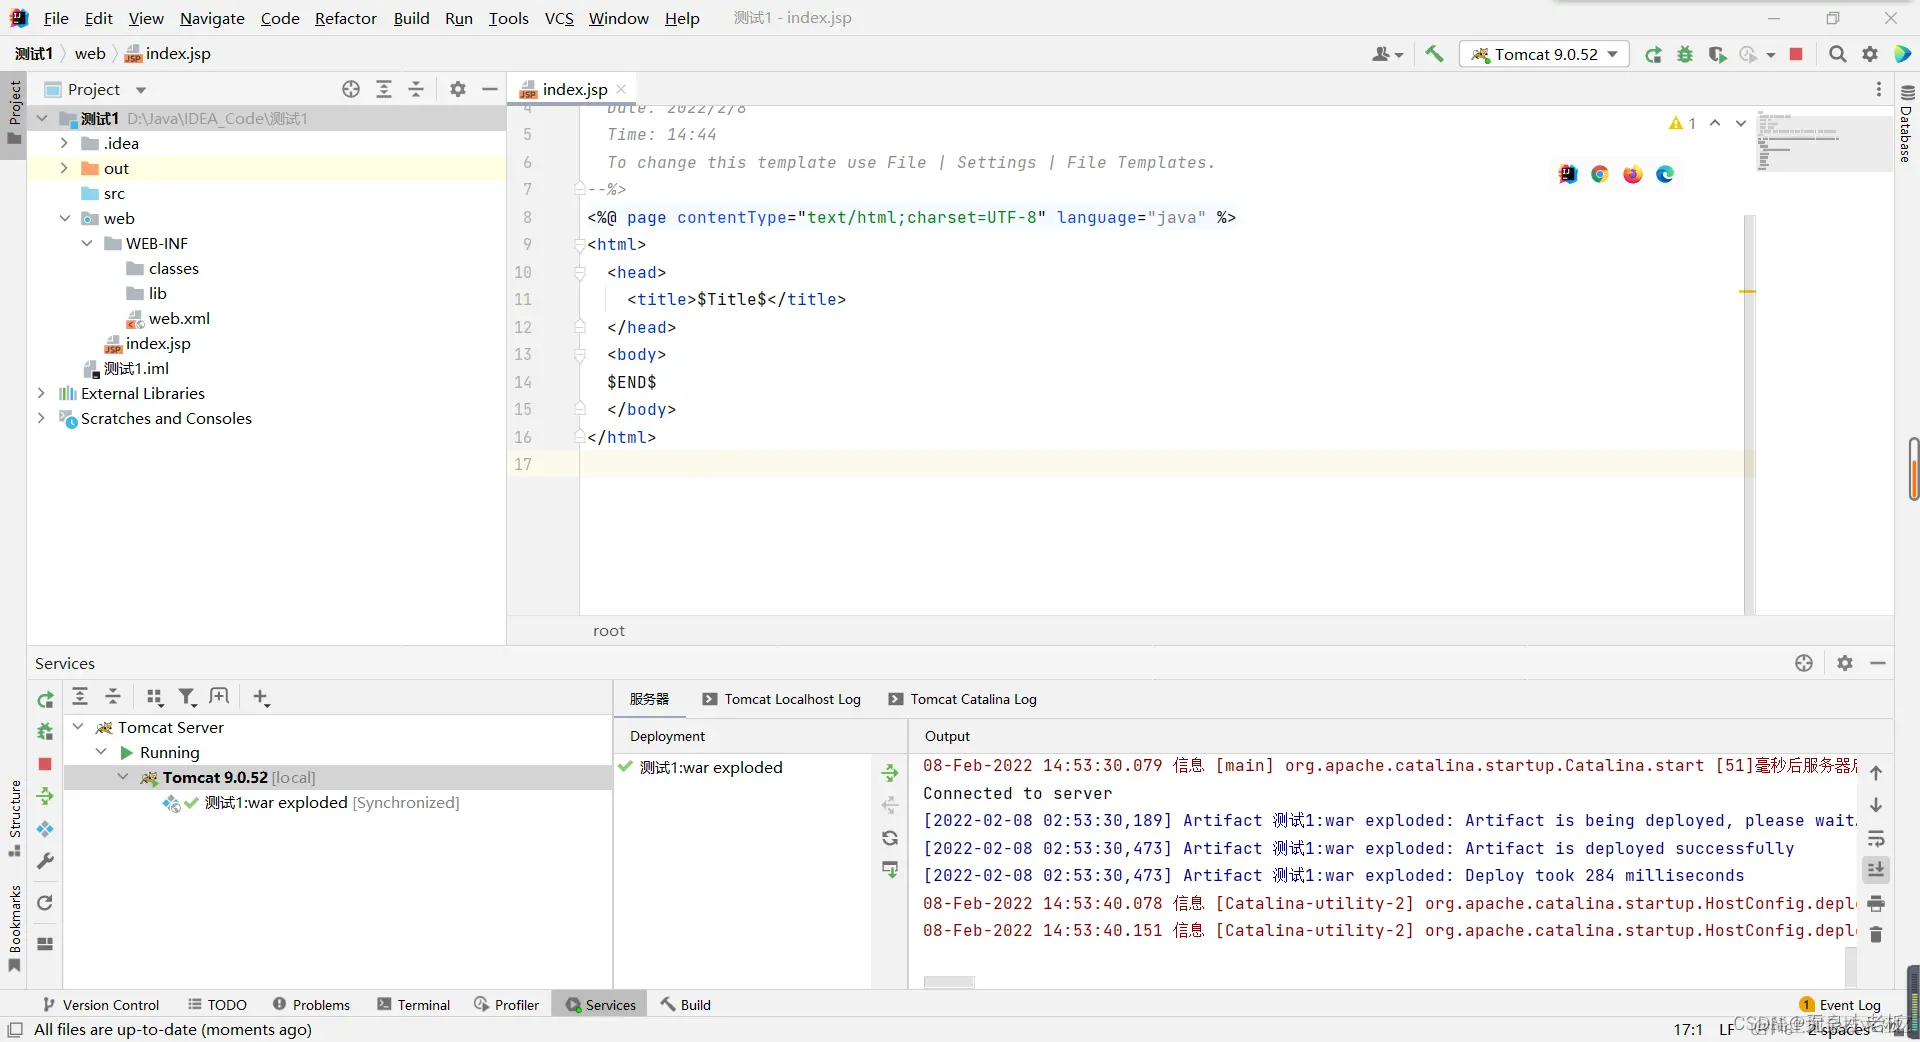Toggle scroll-to-end in the Output console
This screenshot has height=1042, width=1920.
pyautogui.click(x=1876, y=870)
